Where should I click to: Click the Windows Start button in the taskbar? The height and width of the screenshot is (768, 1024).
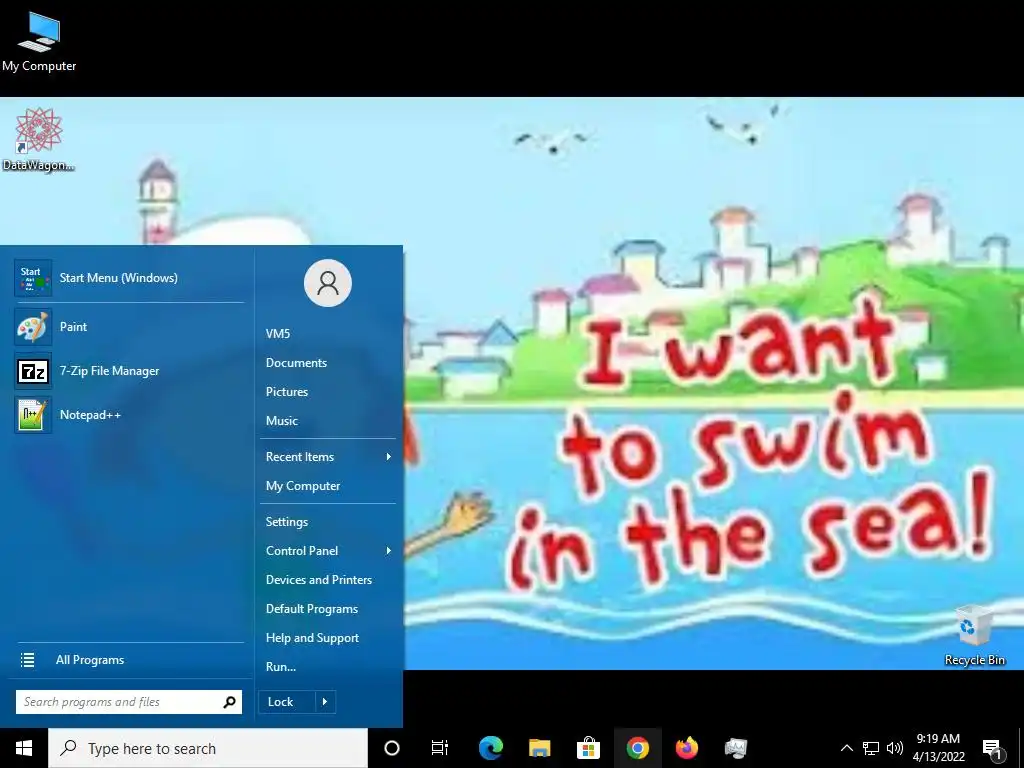coord(24,748)
